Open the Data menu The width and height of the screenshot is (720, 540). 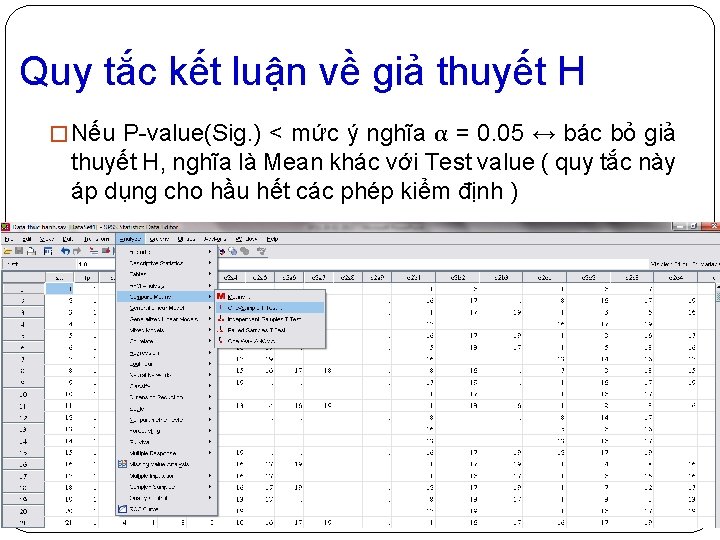[68, 239]
